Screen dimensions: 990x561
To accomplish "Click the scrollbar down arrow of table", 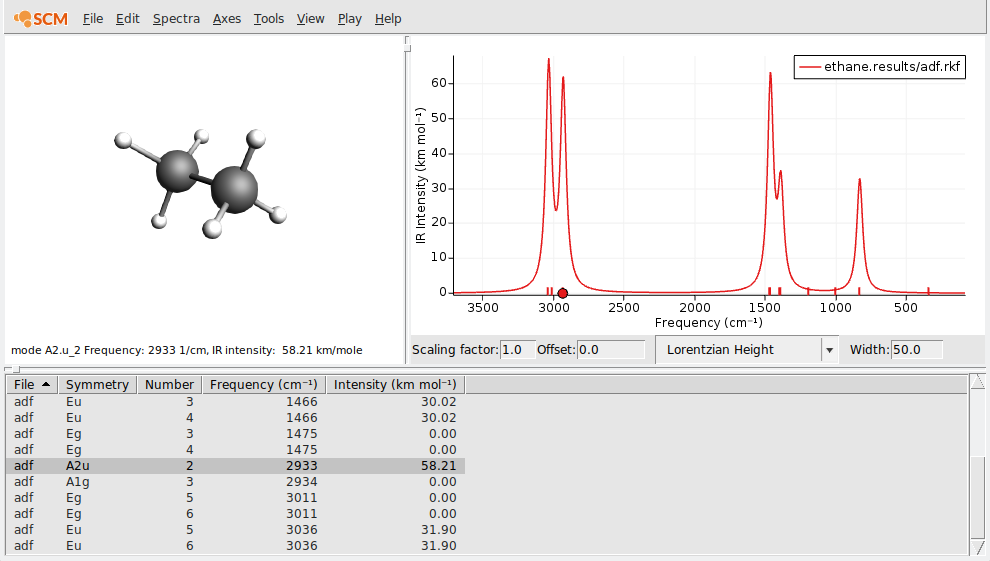I will point(977,547).
